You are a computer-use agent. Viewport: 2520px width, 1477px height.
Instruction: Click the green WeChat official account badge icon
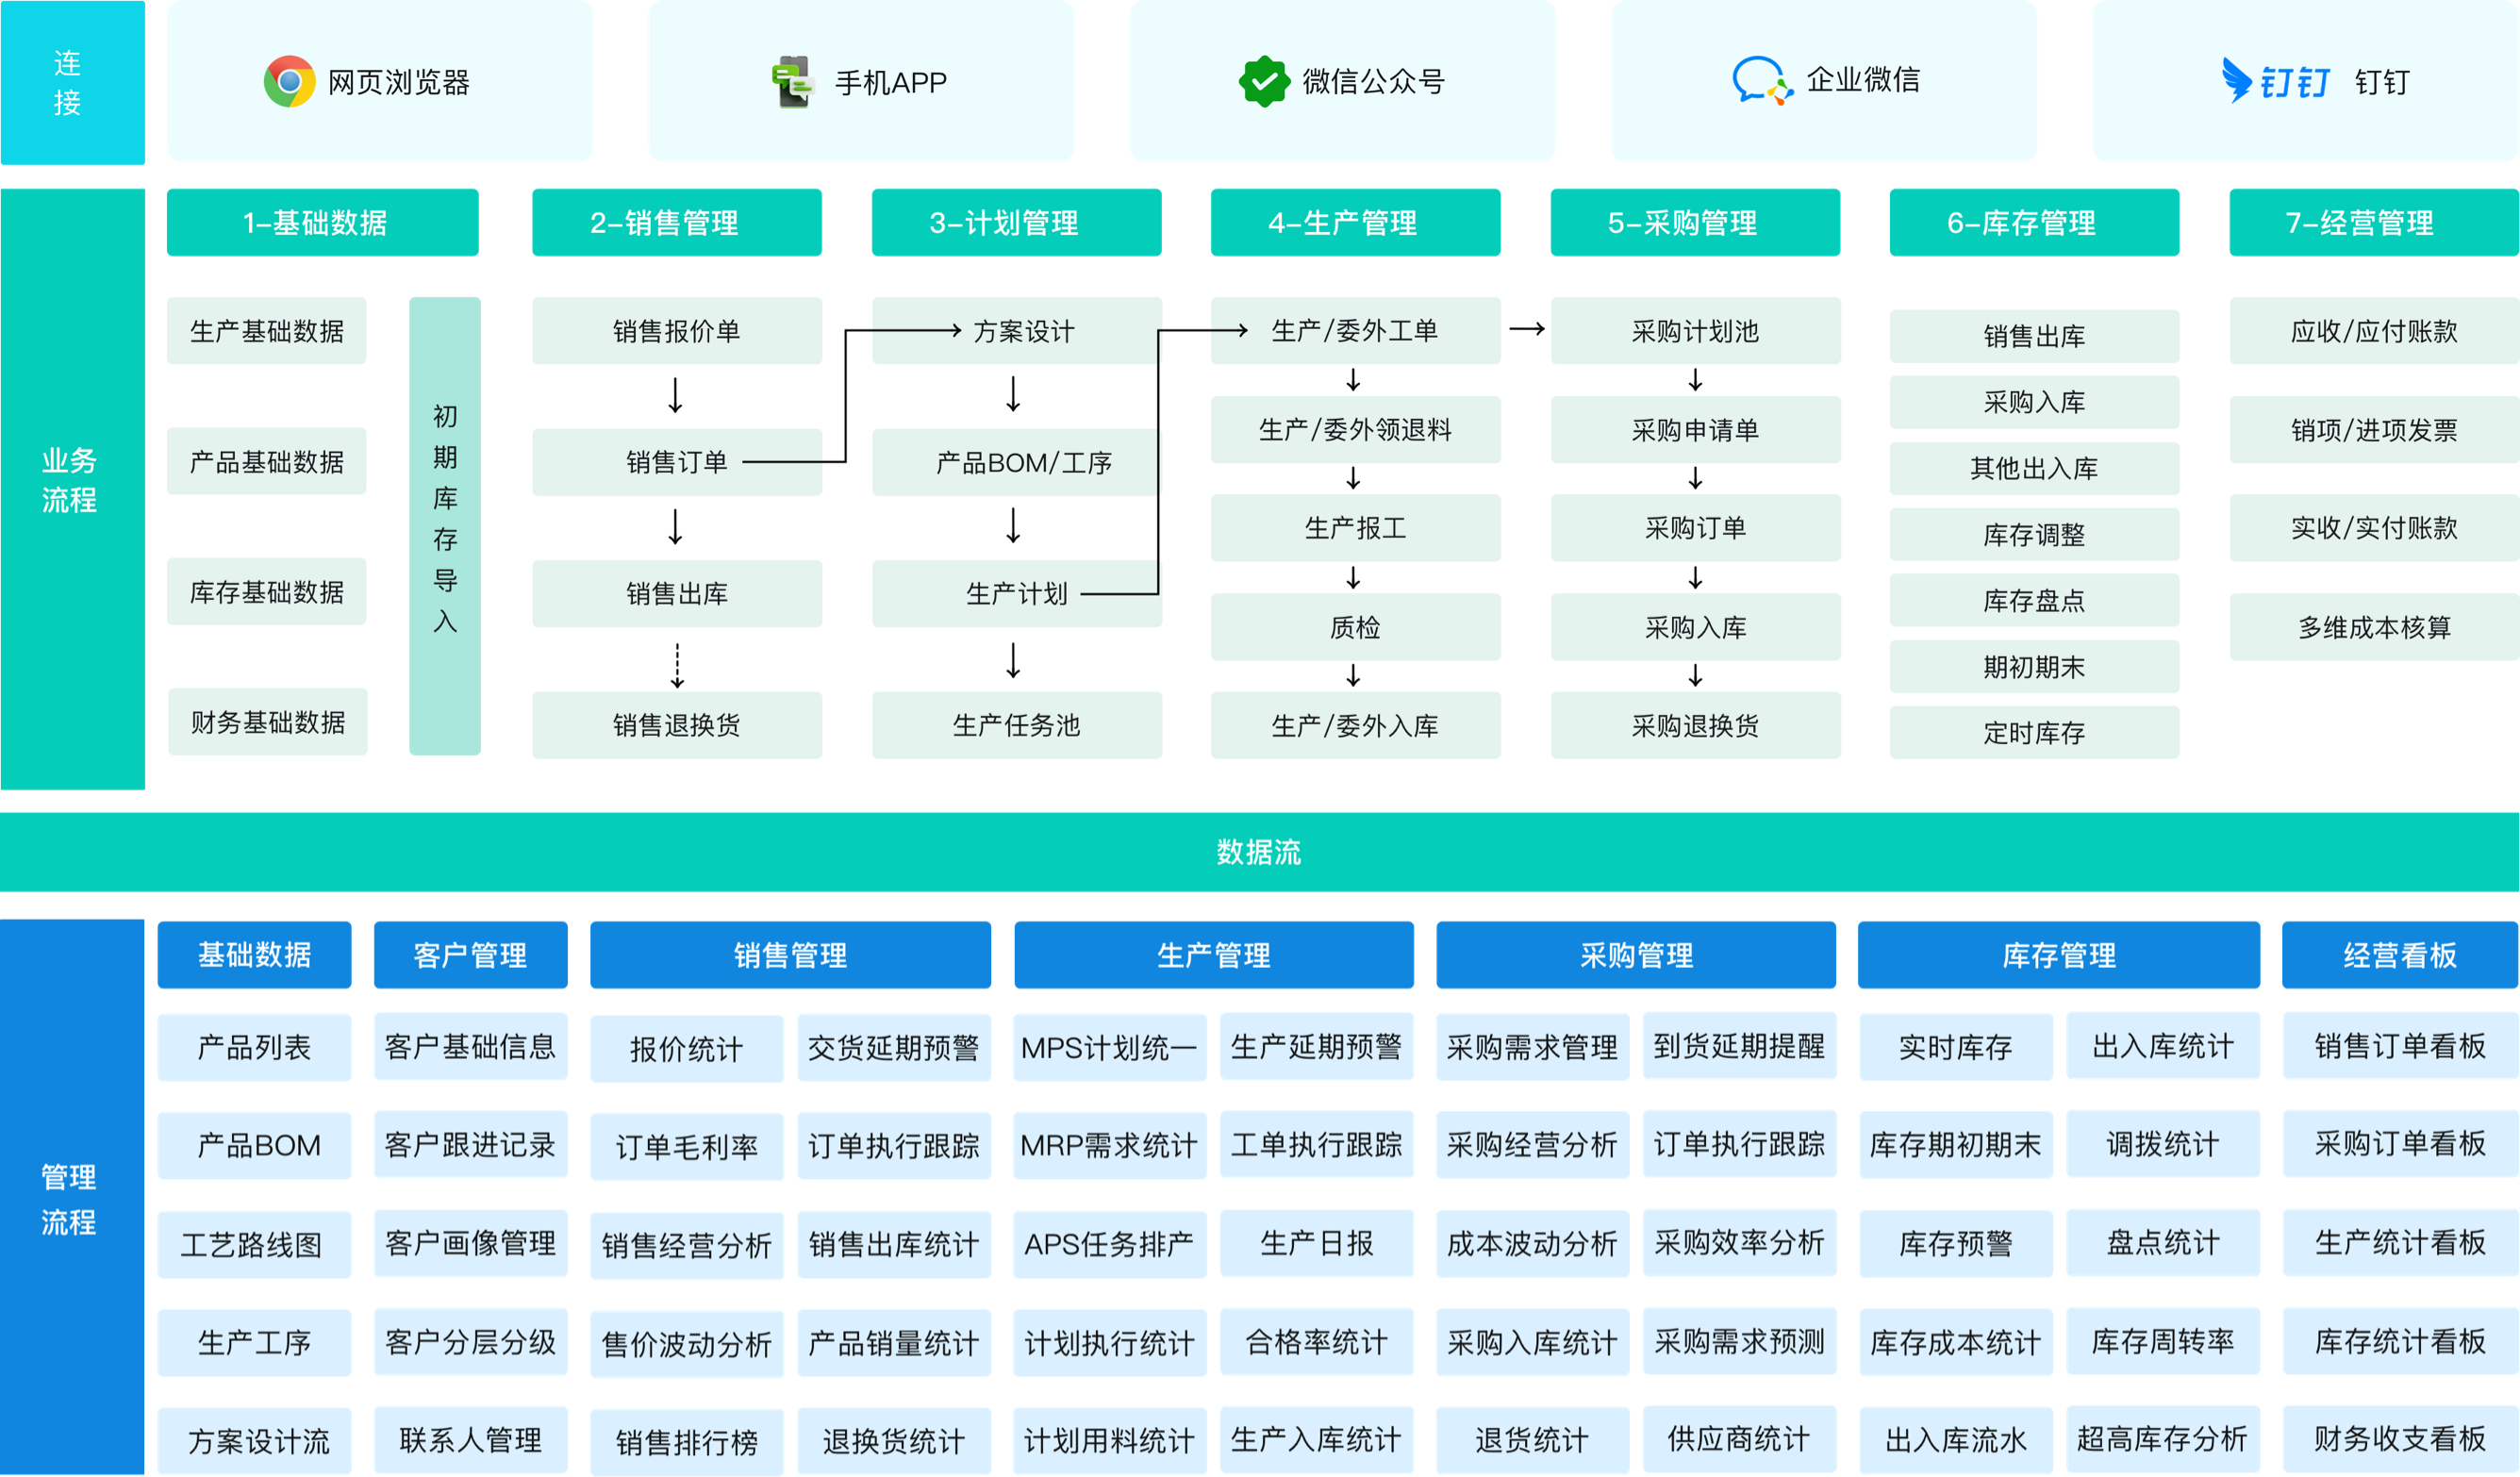tap(1264, 81)
